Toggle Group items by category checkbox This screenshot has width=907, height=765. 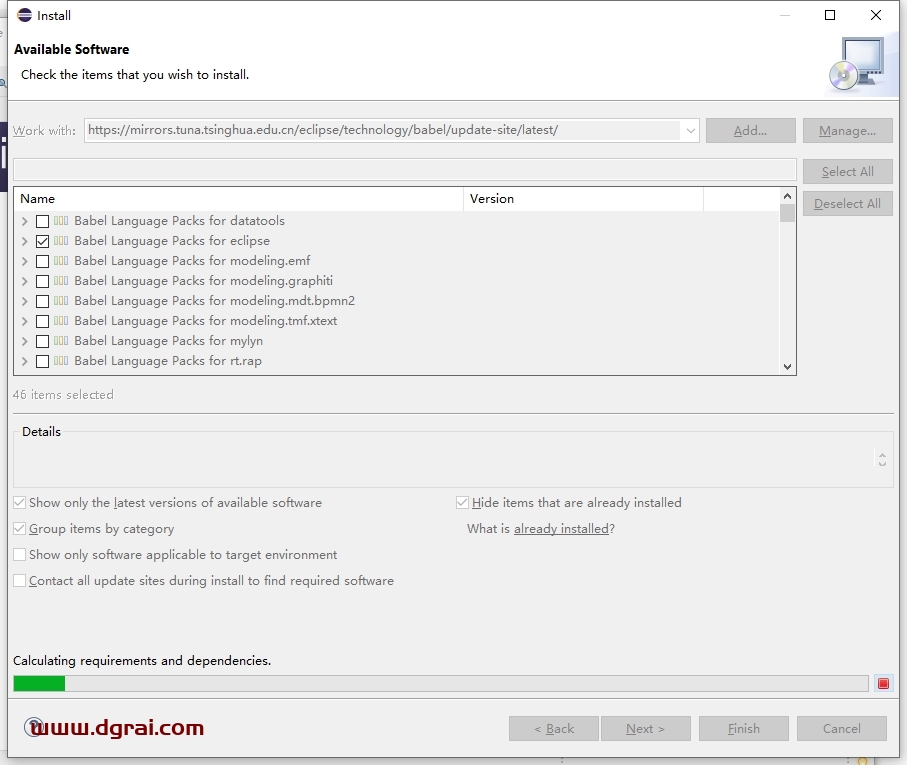pos(20,529)
